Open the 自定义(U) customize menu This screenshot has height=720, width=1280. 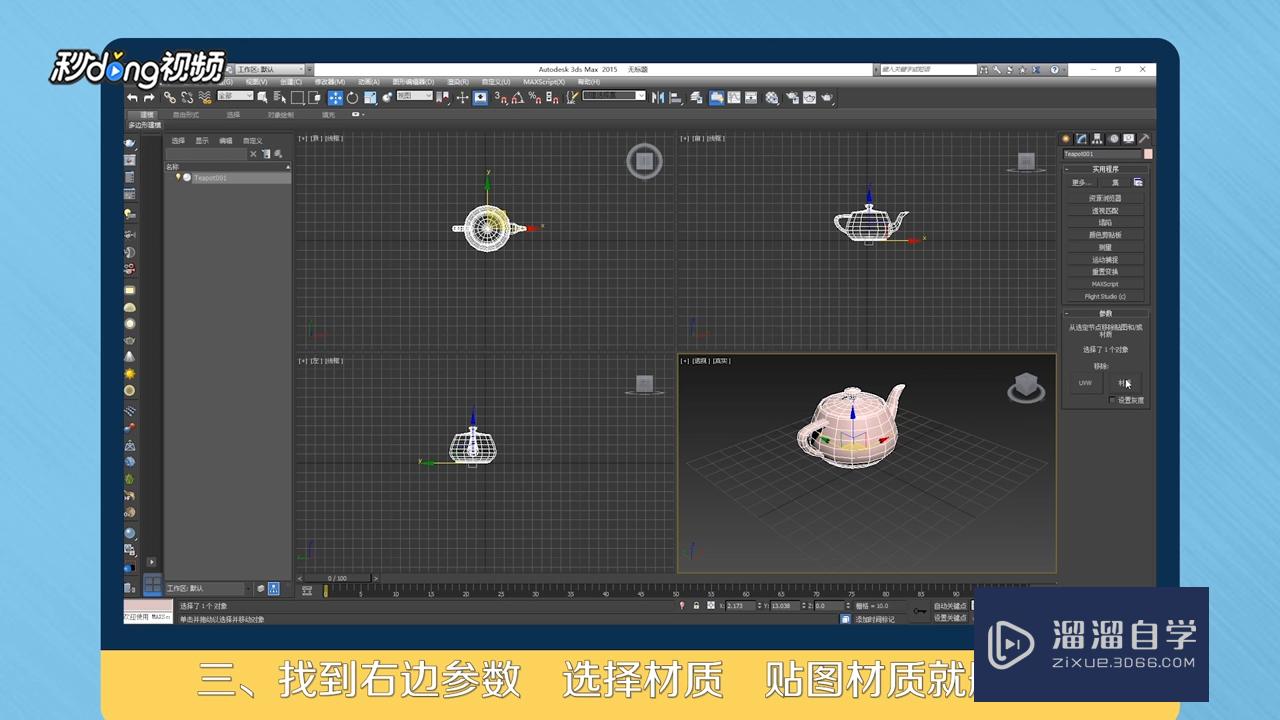496,82
